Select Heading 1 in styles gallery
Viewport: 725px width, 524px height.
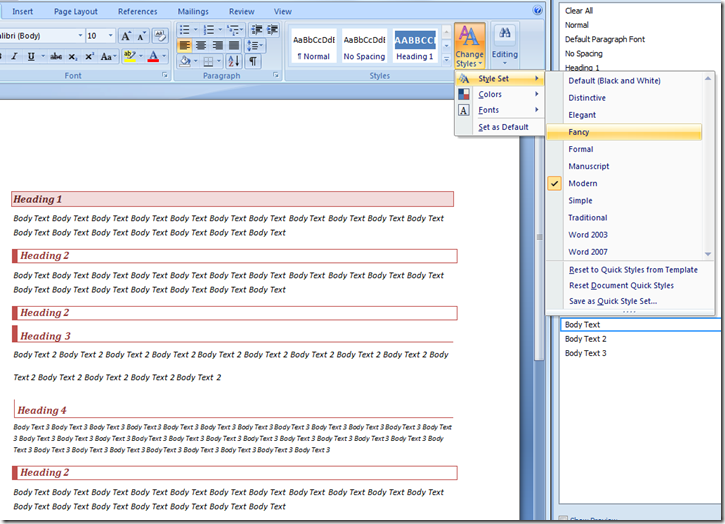414,46
